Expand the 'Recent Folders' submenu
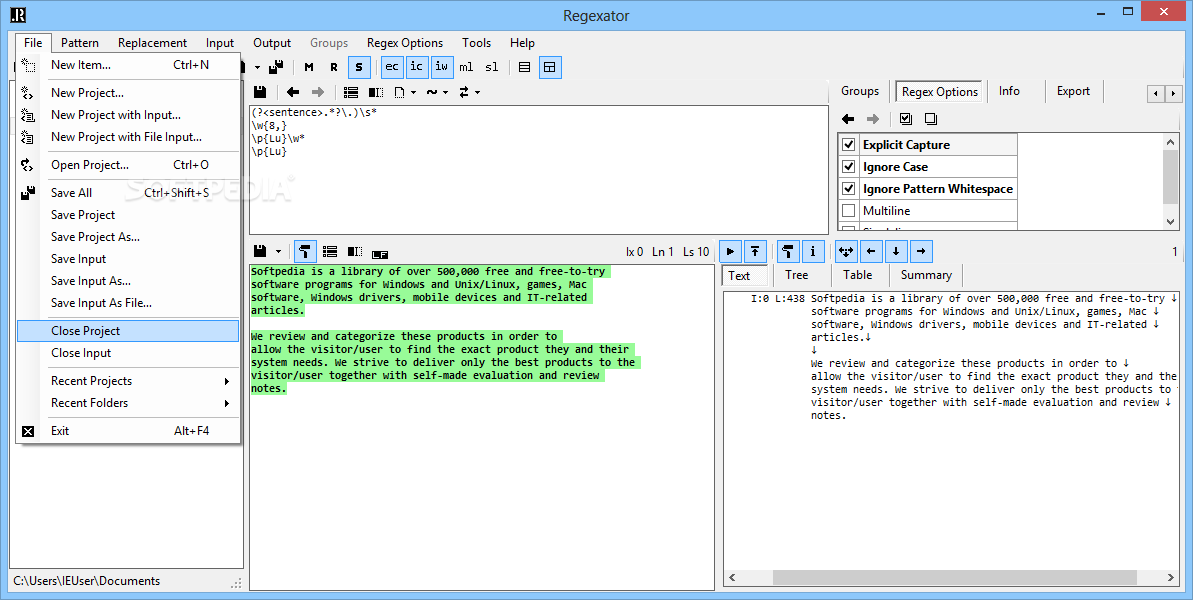The image size is (1193, 600). point(128,403)
